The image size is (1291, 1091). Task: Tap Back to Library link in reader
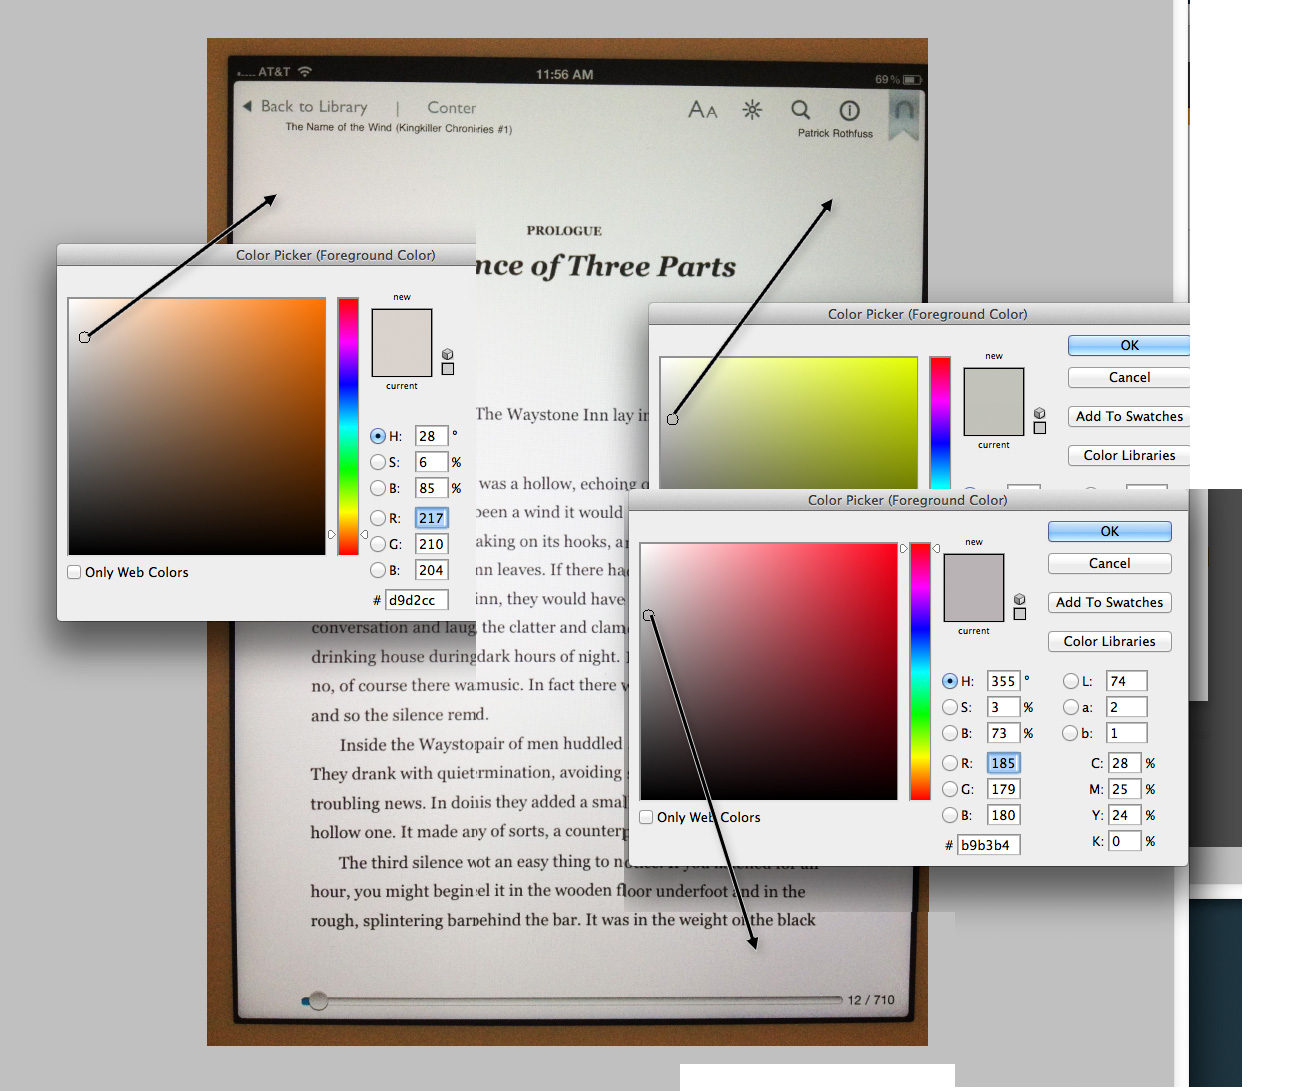314,106
